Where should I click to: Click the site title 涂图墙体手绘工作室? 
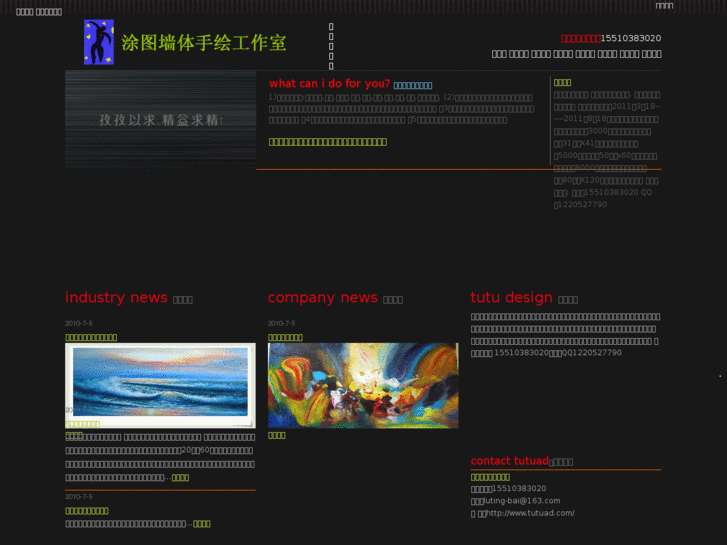point(204,43)
